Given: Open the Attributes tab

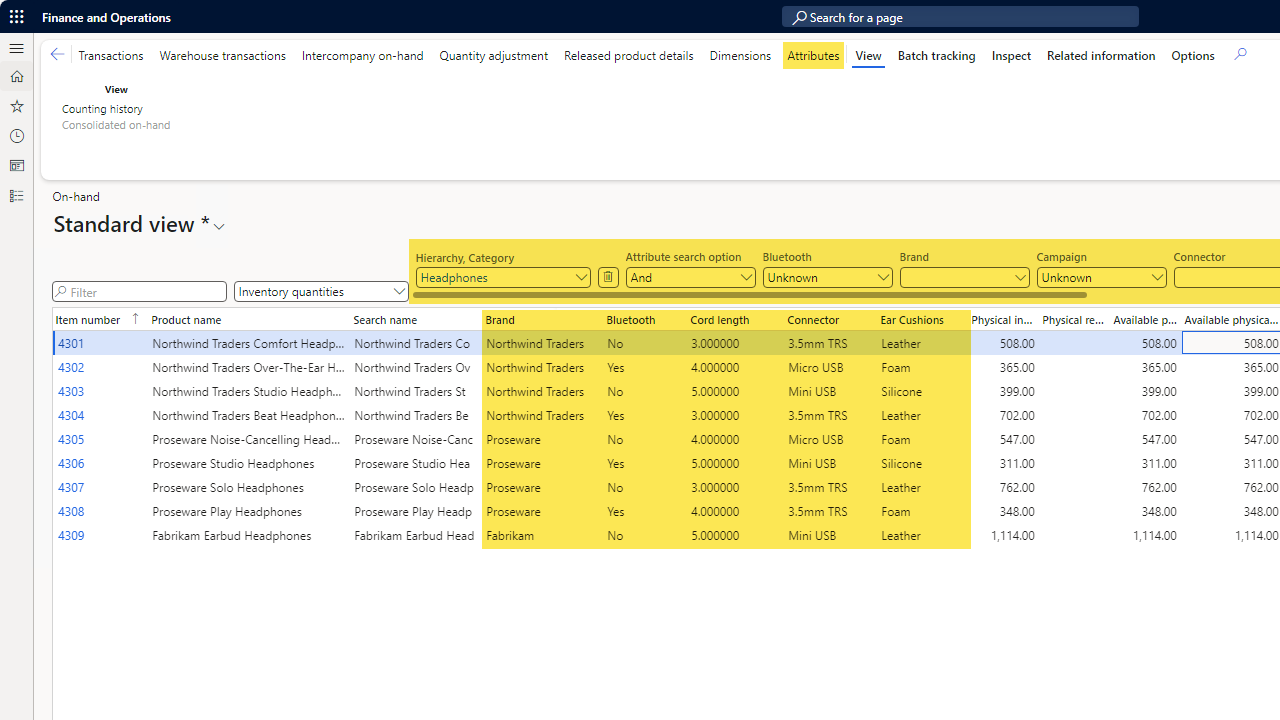Looking at the screenshot, I should click(x=813, y=56).
